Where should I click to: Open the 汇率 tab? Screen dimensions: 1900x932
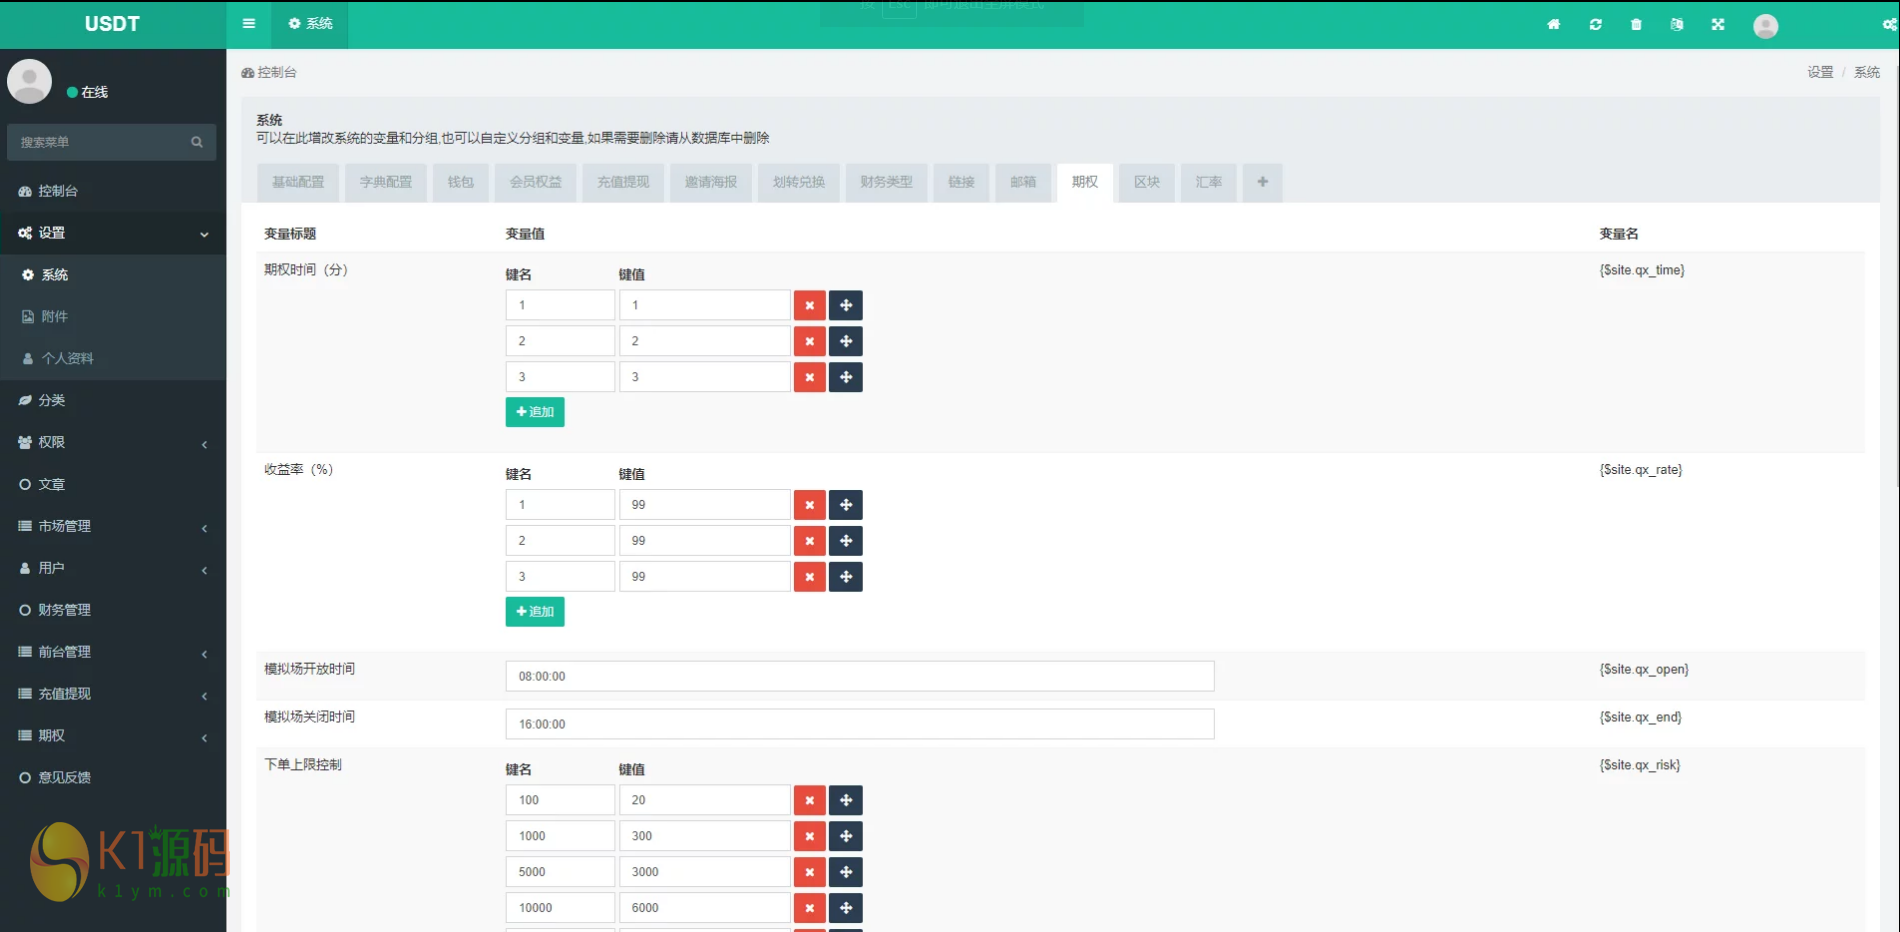1208,182
